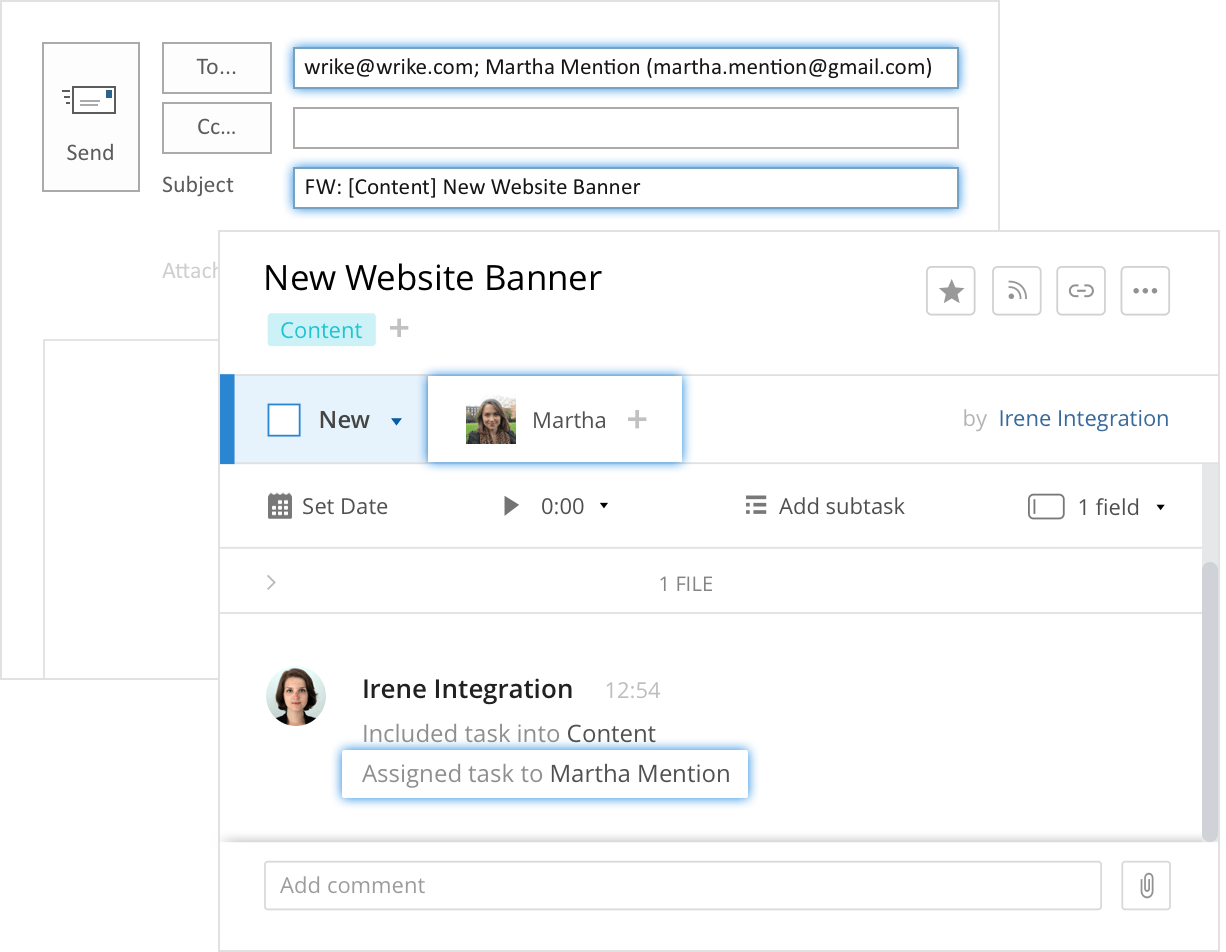1226x952 pixels.
Task: Expand the 1 field dropdown arrow
Action: pyautogui.click(x=1161, y=508)
